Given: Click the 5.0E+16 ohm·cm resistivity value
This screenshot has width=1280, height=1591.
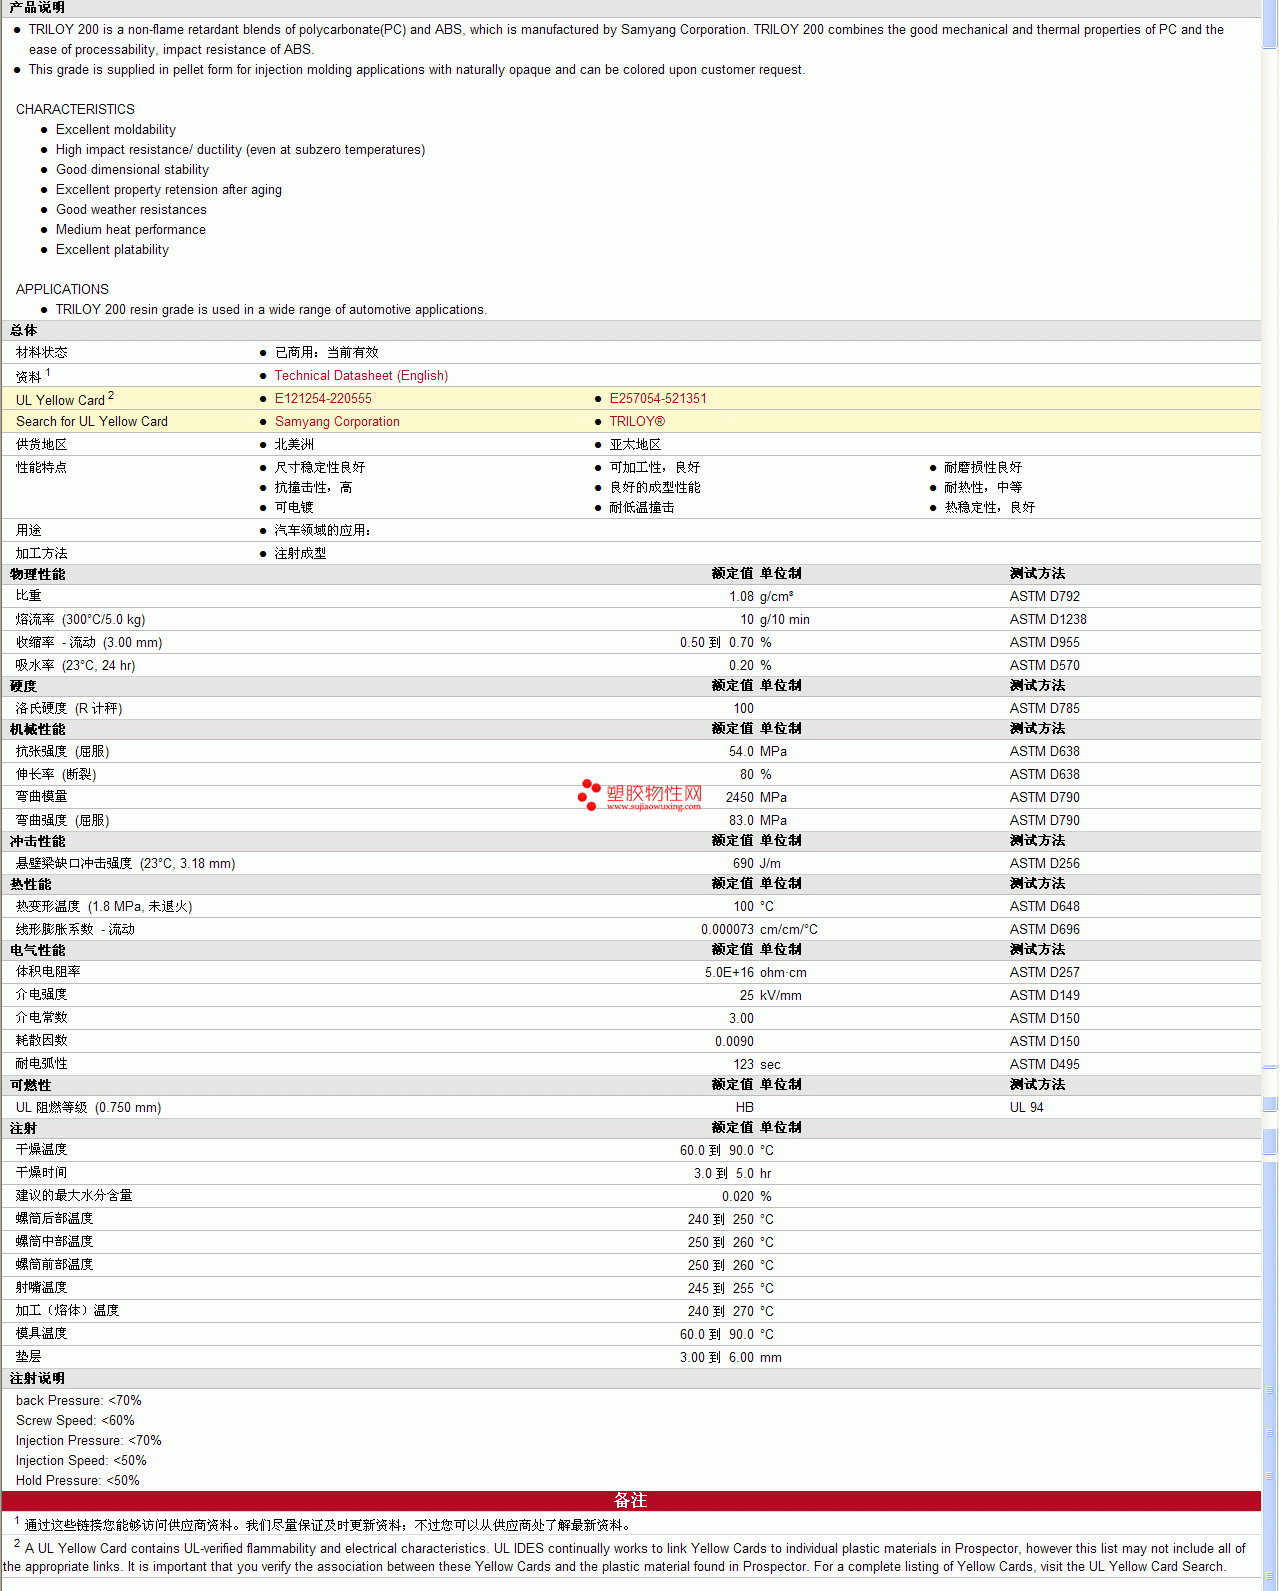Looking at the screenshot, I should (x=755, y=973).
